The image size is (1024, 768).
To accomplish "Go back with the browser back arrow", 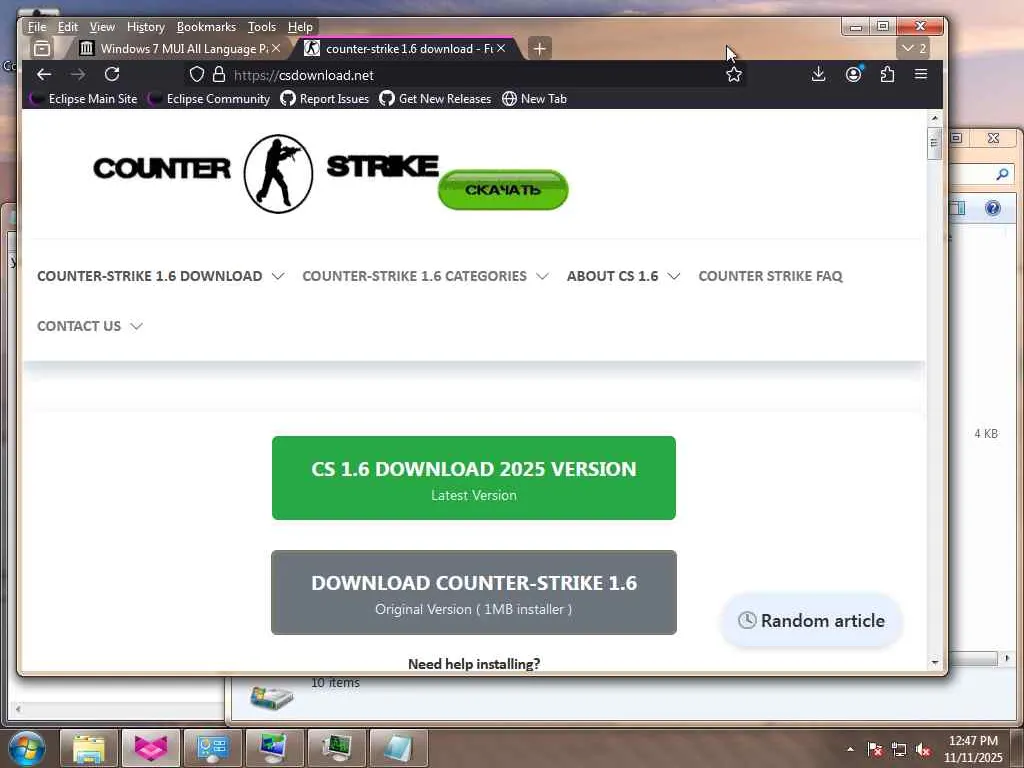I will click(44, 74).
